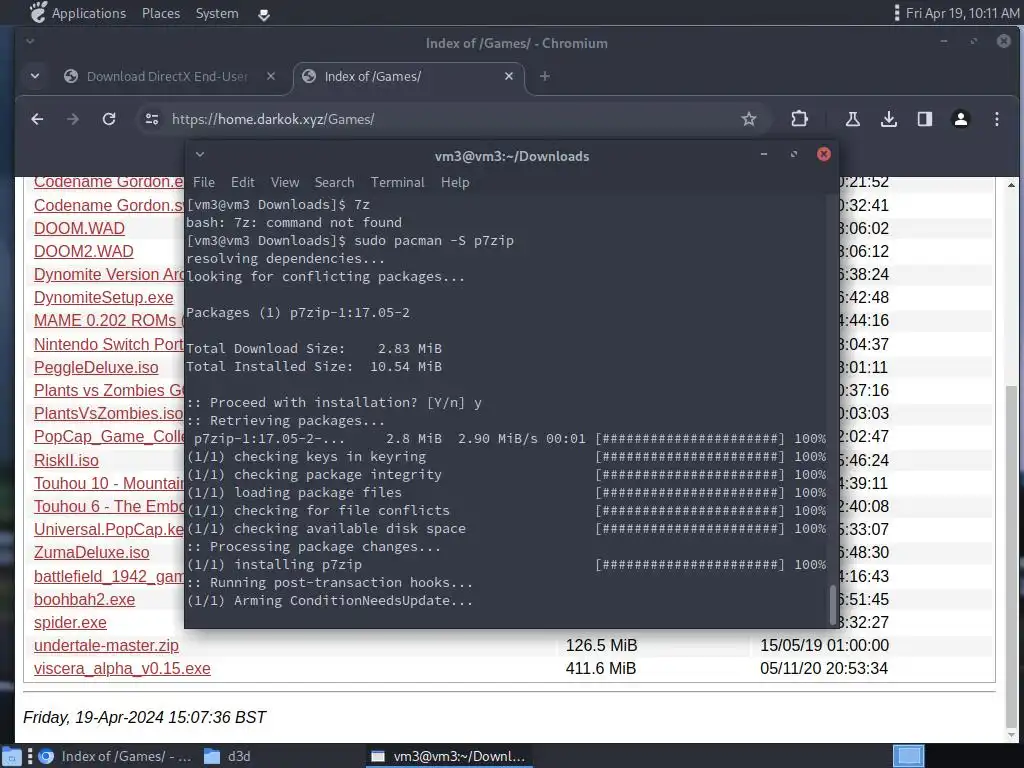The height and width of the screenshot is (768, 1024).
Task: Click the workspace switcher in bottom panel
Action: click(x=908, y=756)
